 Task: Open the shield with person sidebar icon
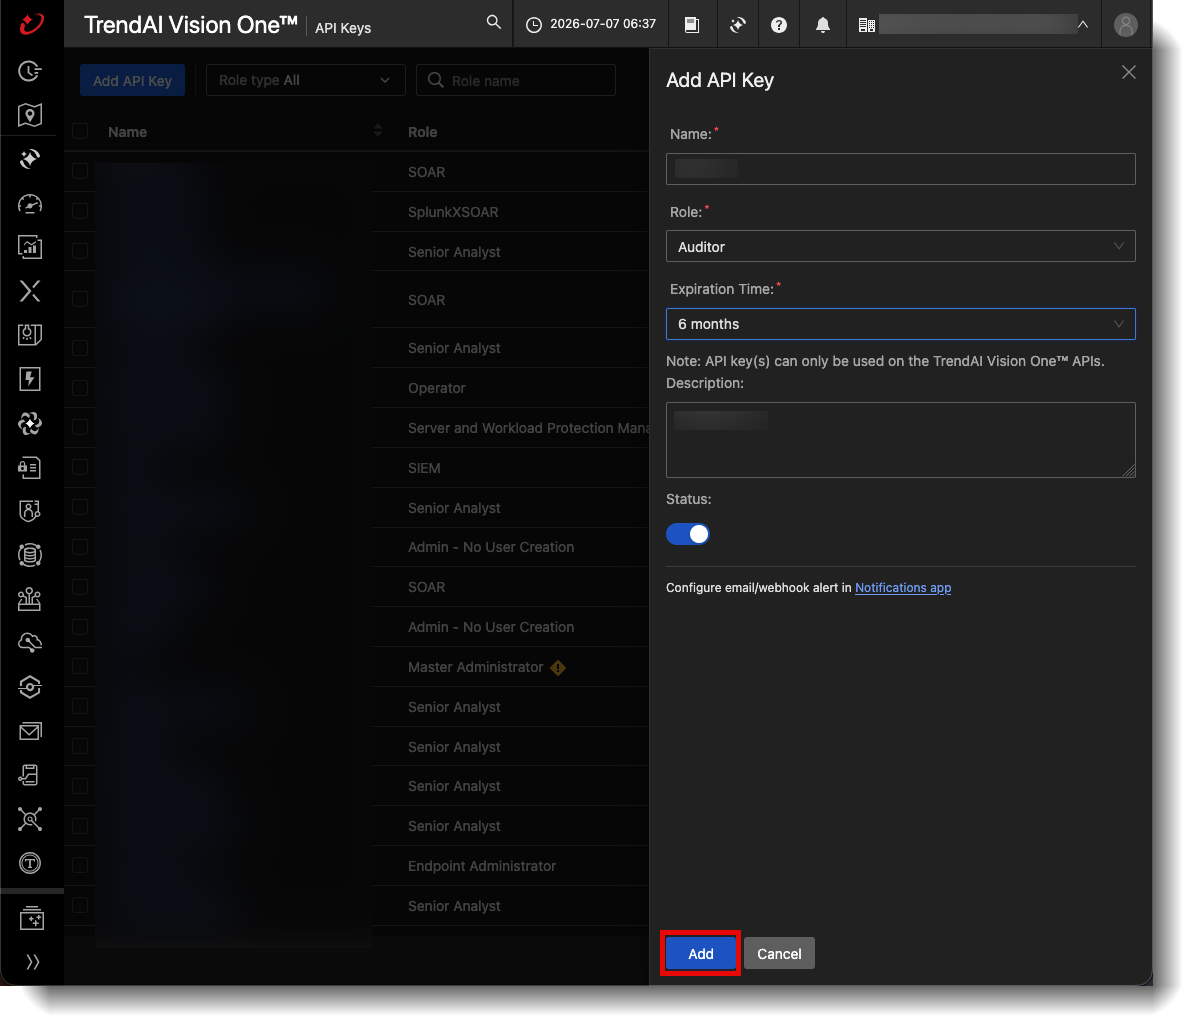coord(30,511)
